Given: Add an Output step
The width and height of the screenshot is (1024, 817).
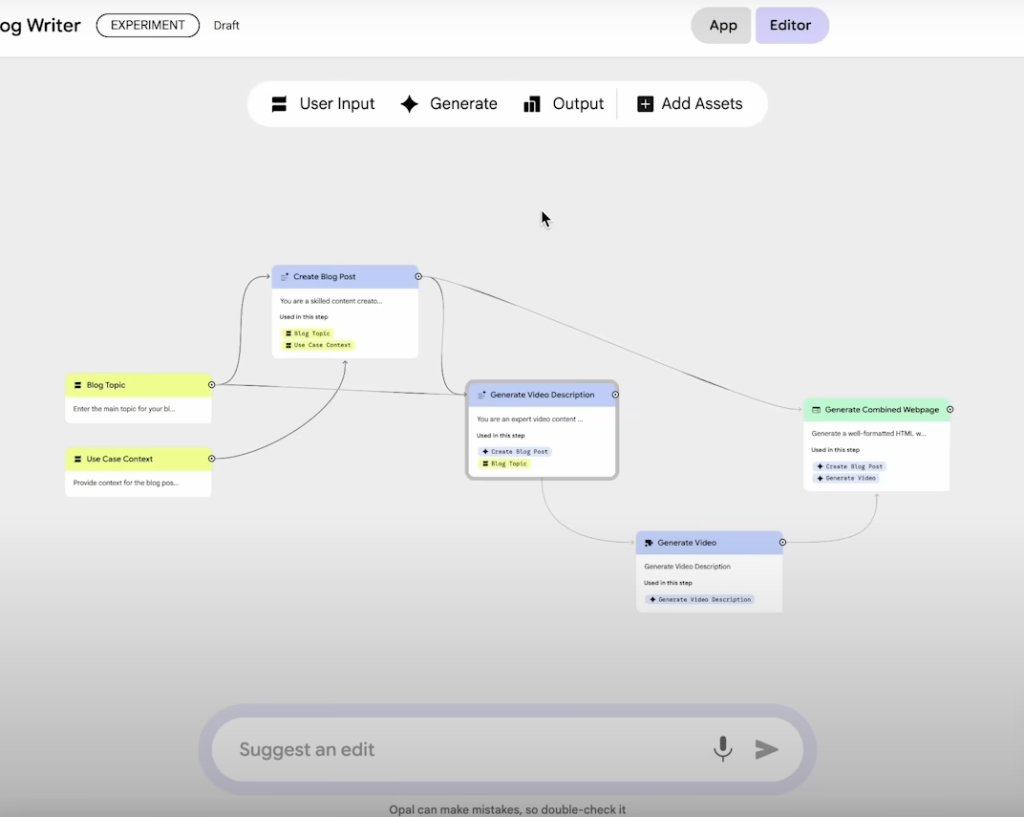Looking at the screenshot, I should coord(564,104).
